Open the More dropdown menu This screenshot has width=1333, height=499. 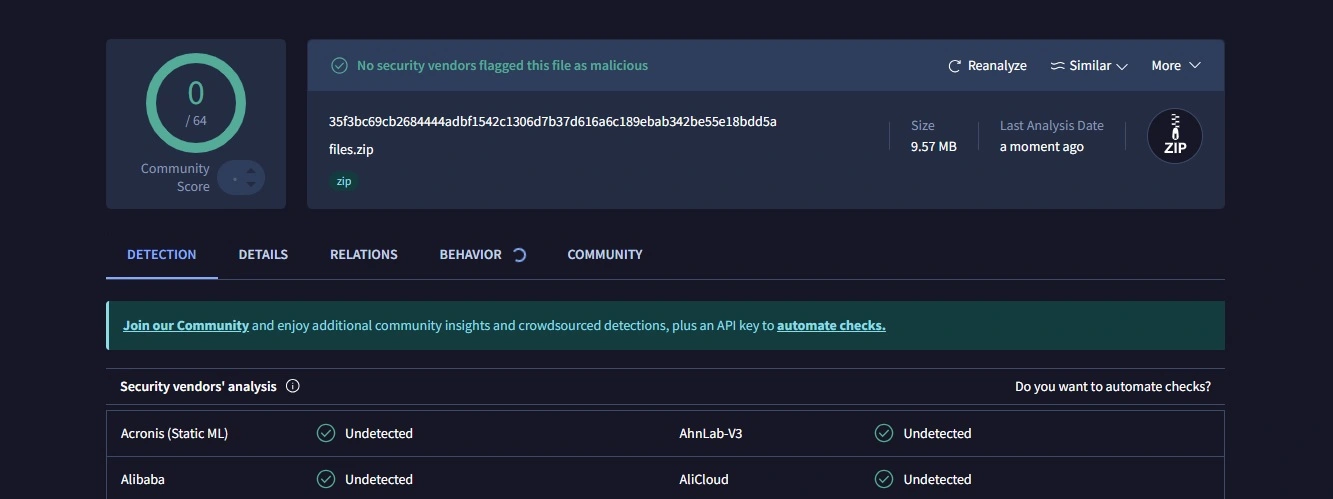(x=1175, y=66)
